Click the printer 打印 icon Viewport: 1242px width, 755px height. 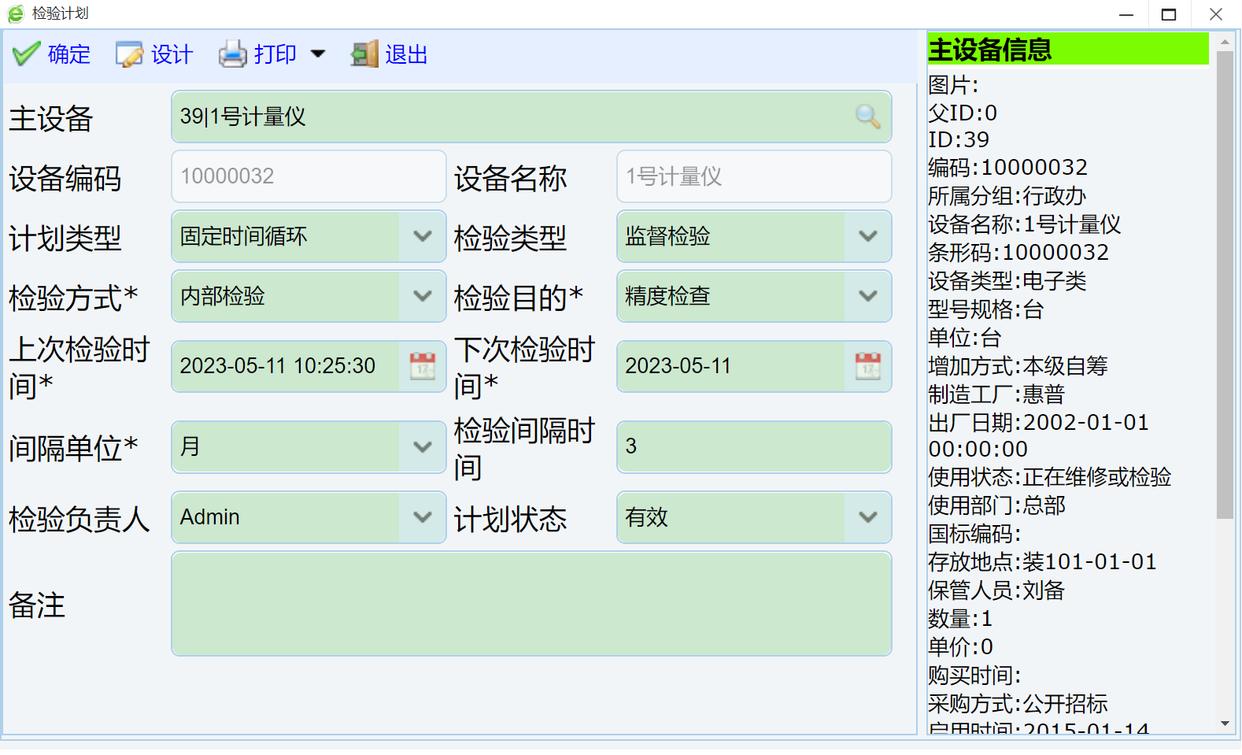[232, 54]
